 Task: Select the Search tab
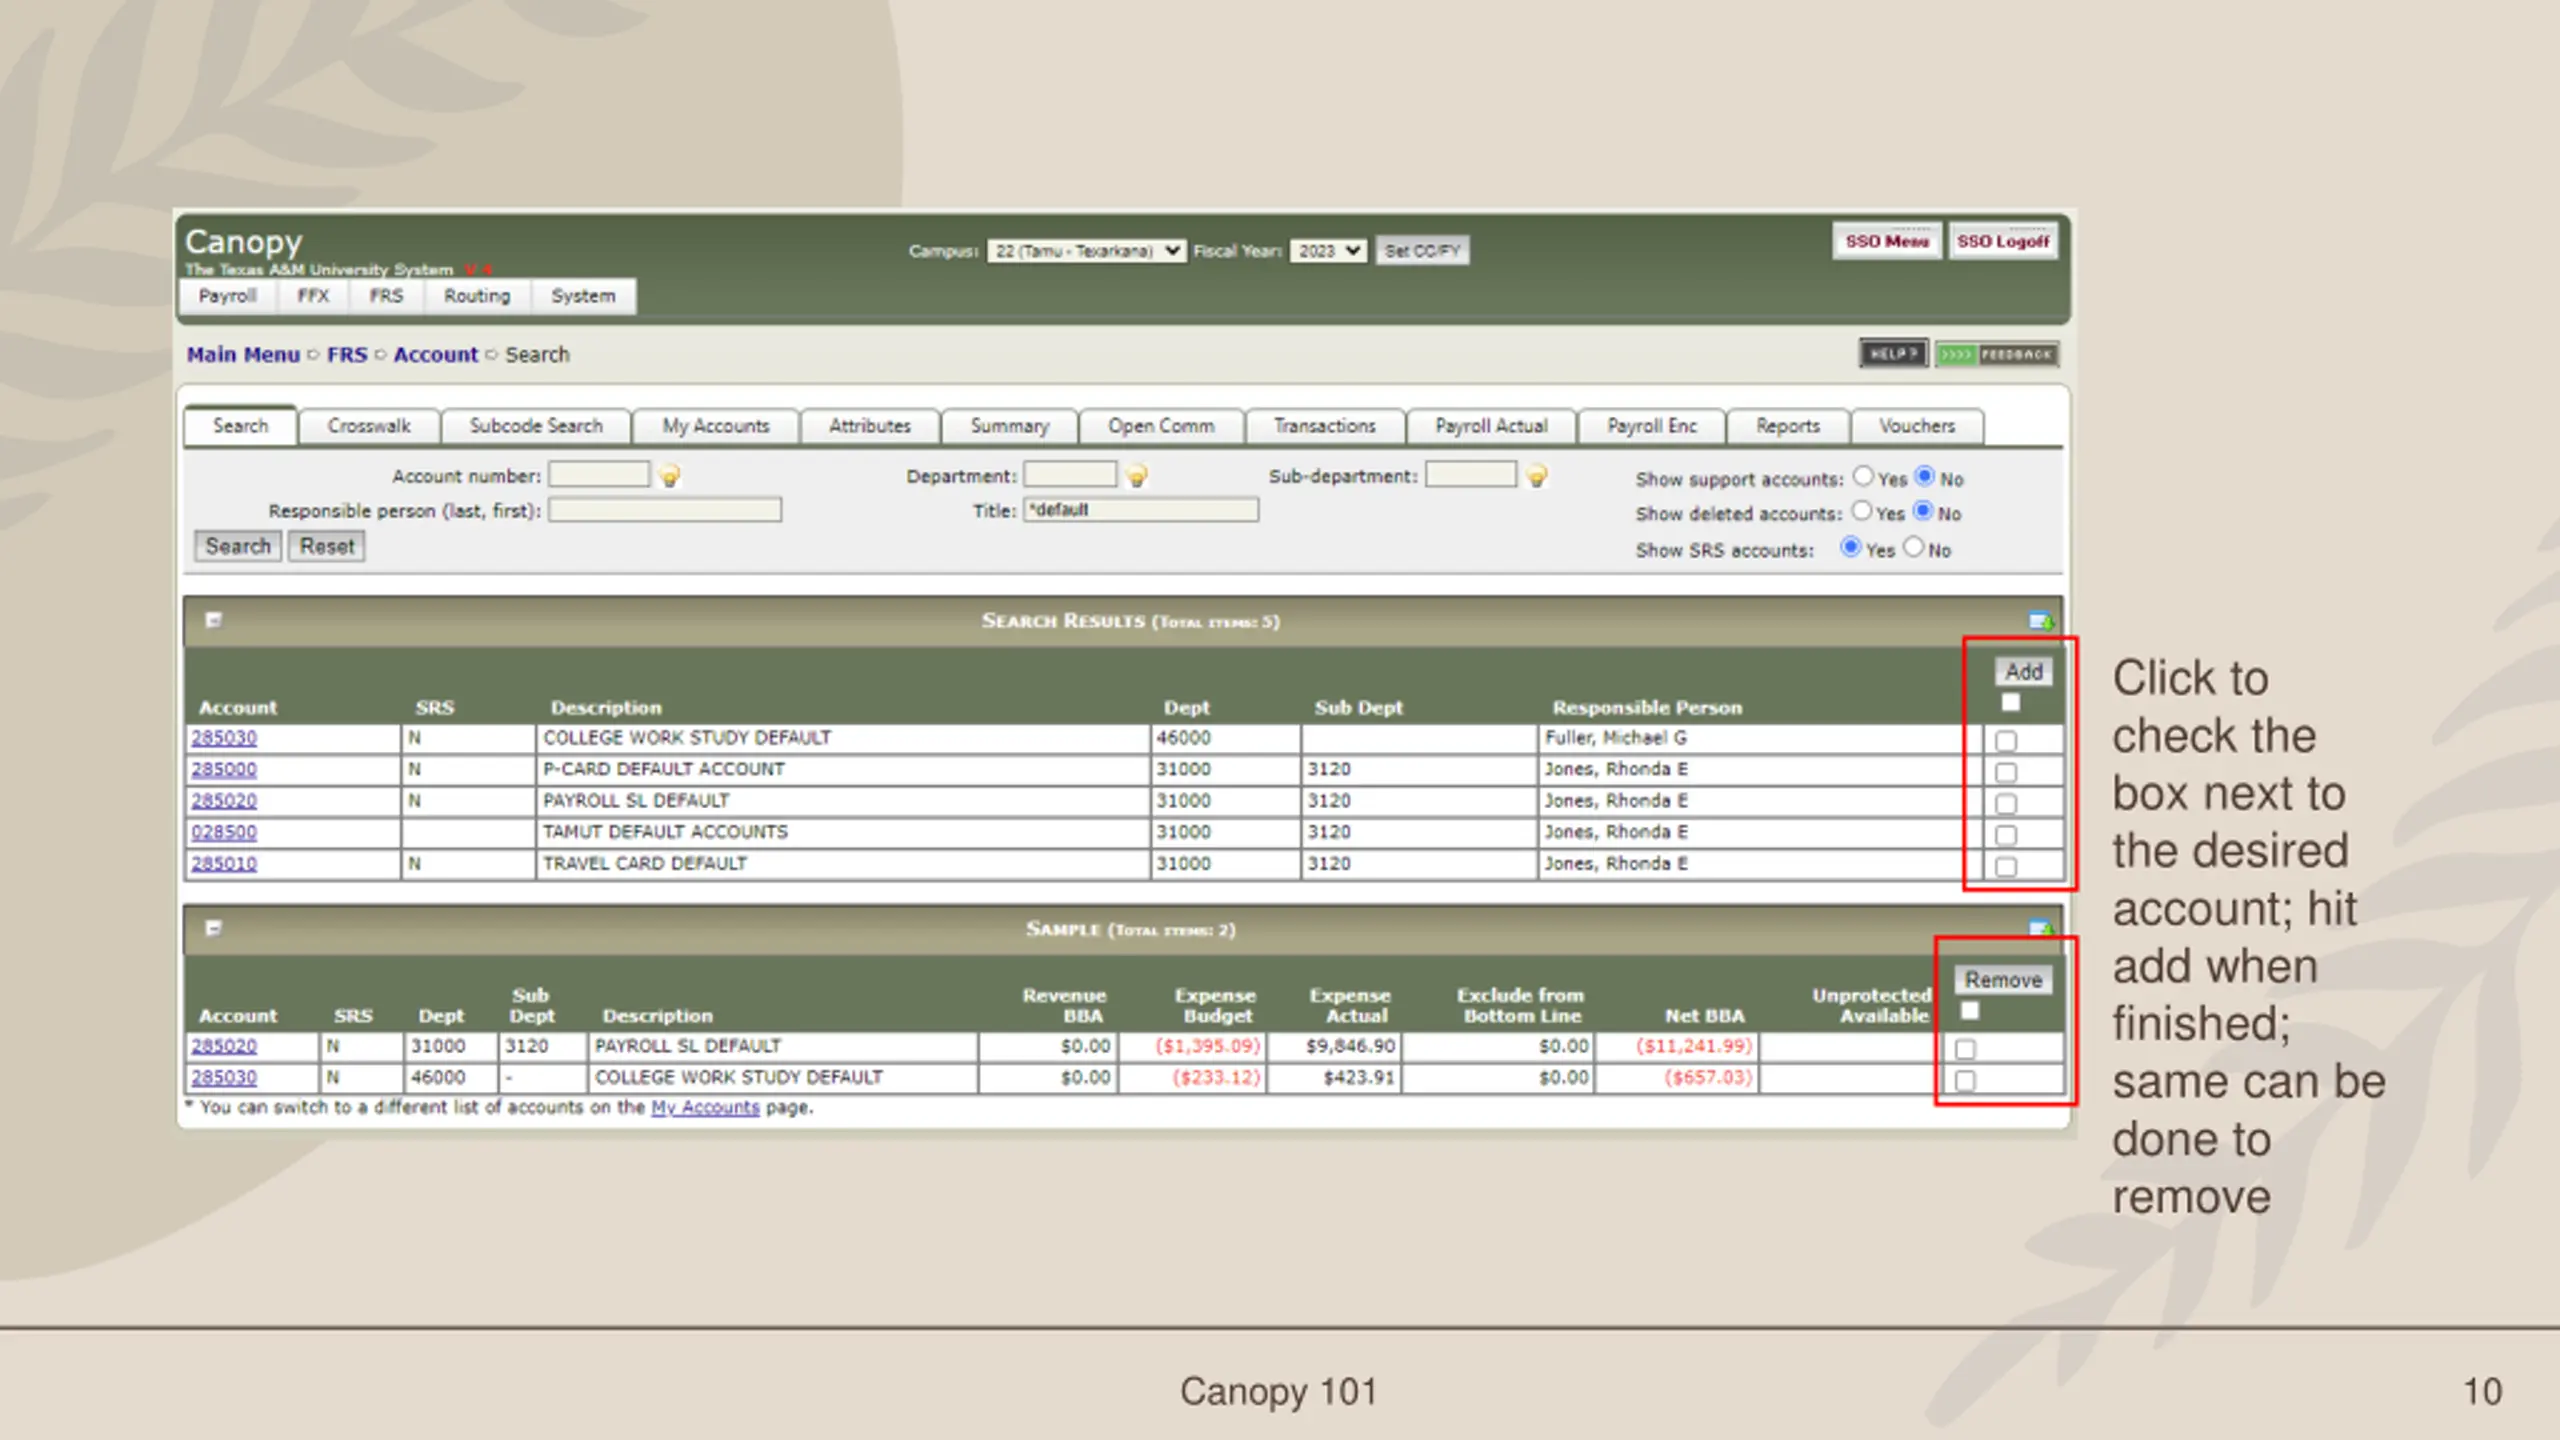click(x=240, y=426)
